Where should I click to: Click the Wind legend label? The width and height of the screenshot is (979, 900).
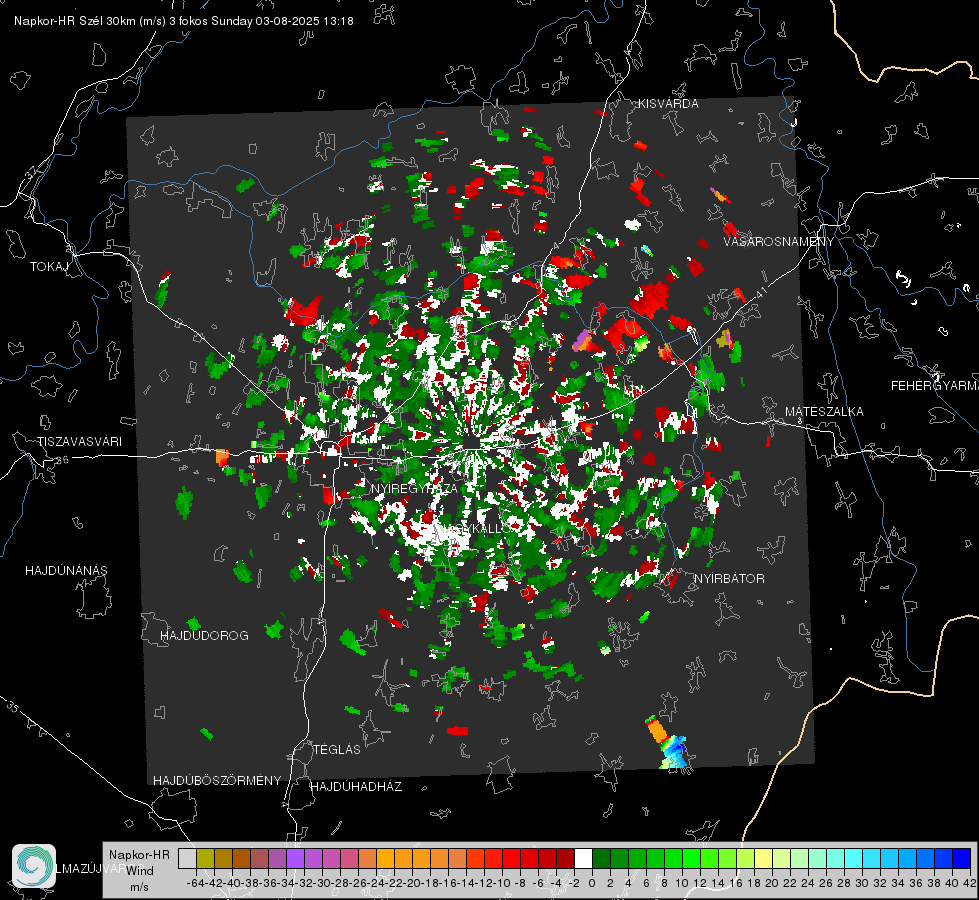(139, 870)
